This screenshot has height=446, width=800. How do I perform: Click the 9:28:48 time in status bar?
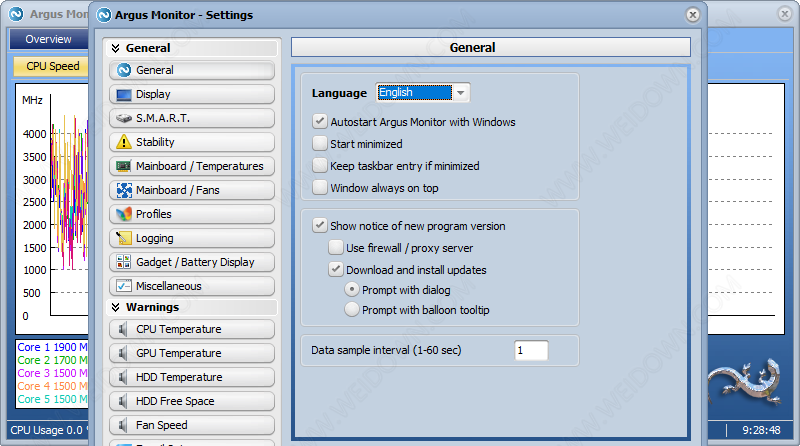(761, 430)
